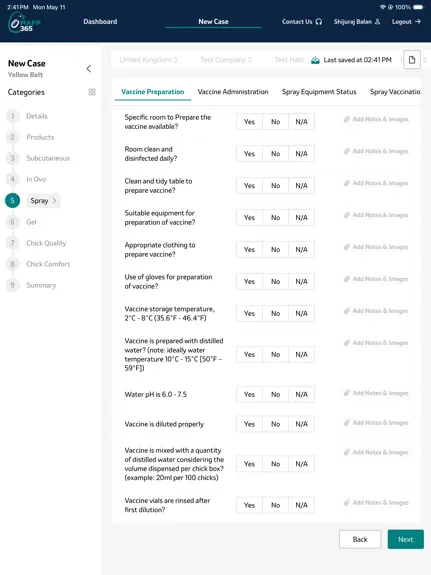
Task: Click the user profile icon beside Shijuraj Balan
Action: click(377, 22)
